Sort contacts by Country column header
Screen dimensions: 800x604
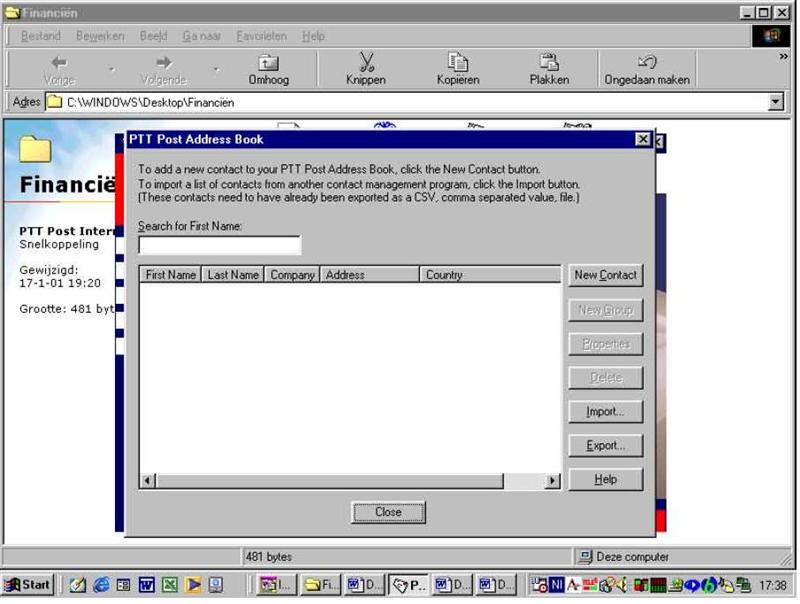pos(490,275)
